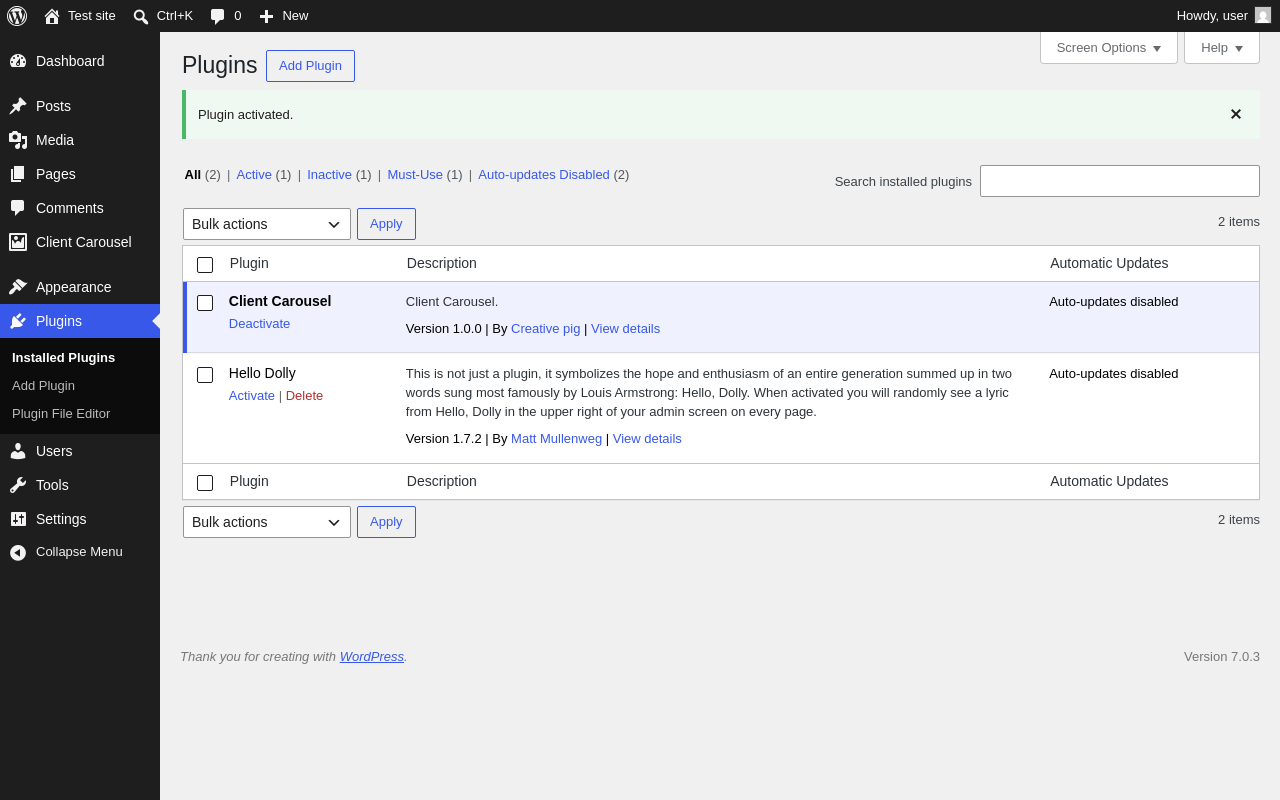This screenshot has height=800, width=1280.
Task: Open Settings in the sidebar
Action: coord(80,519)
